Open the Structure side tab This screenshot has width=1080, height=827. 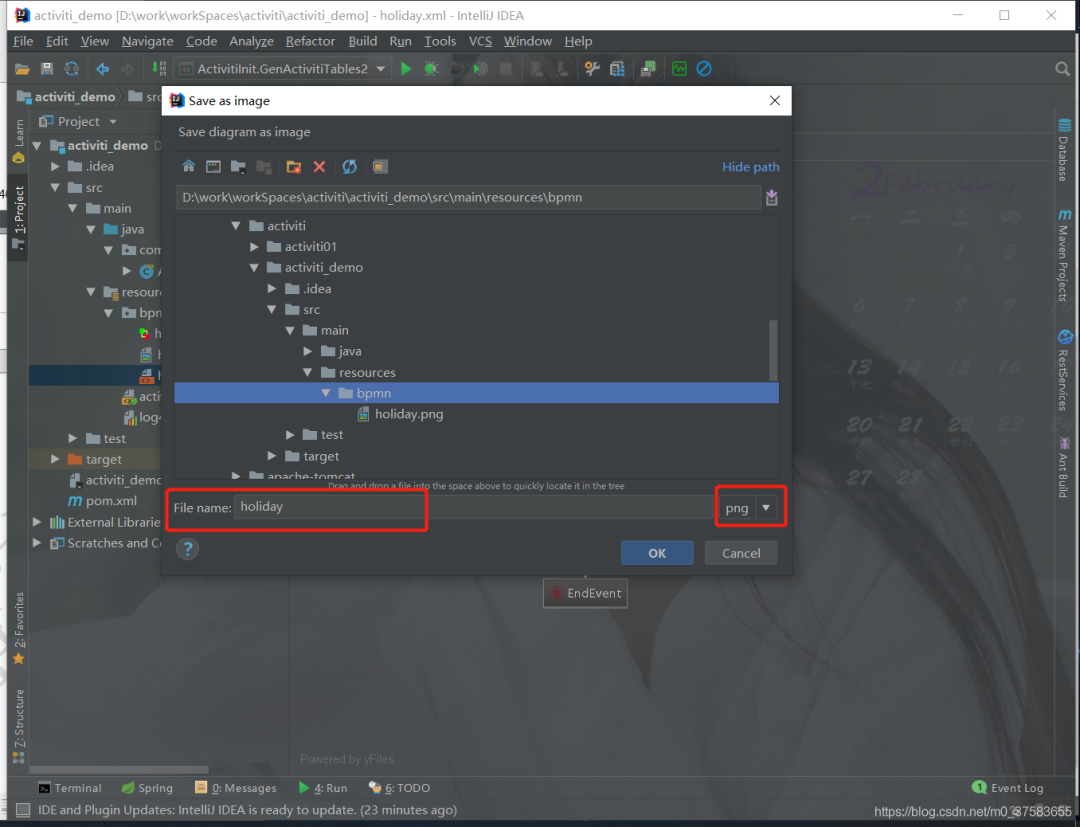(x=19, y=725)
